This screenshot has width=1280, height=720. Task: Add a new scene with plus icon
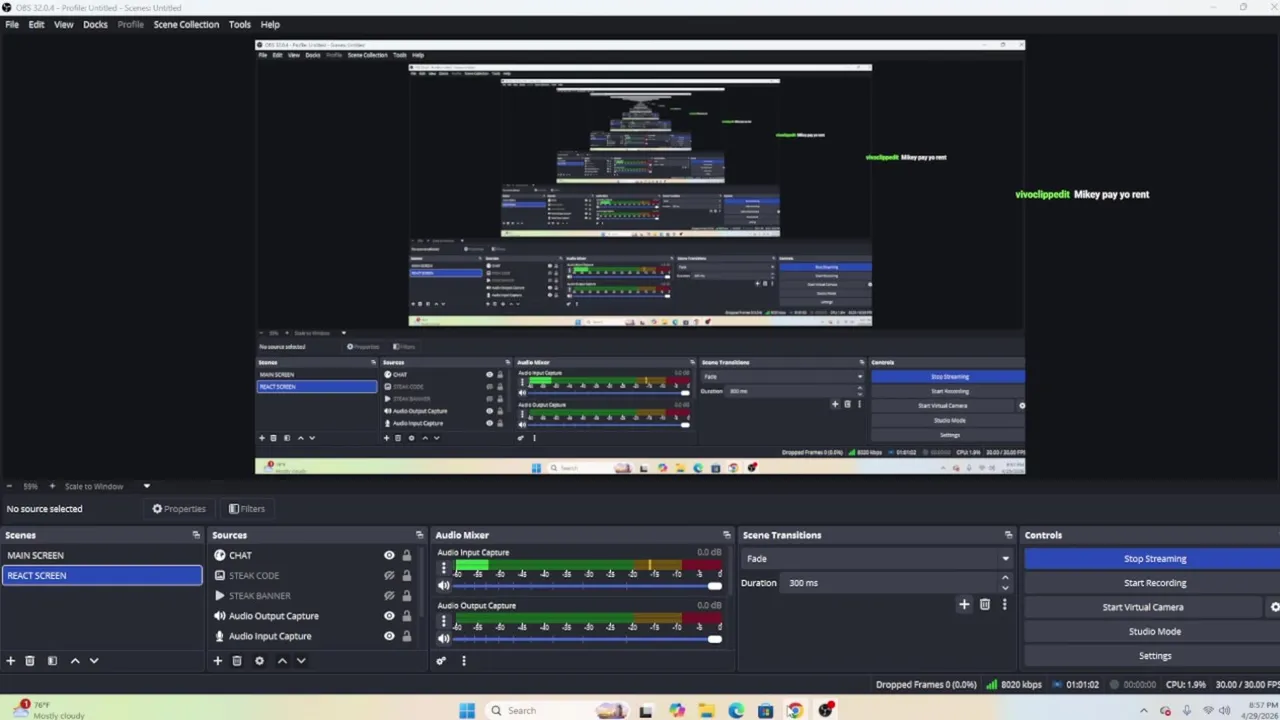tap(10, 660)
